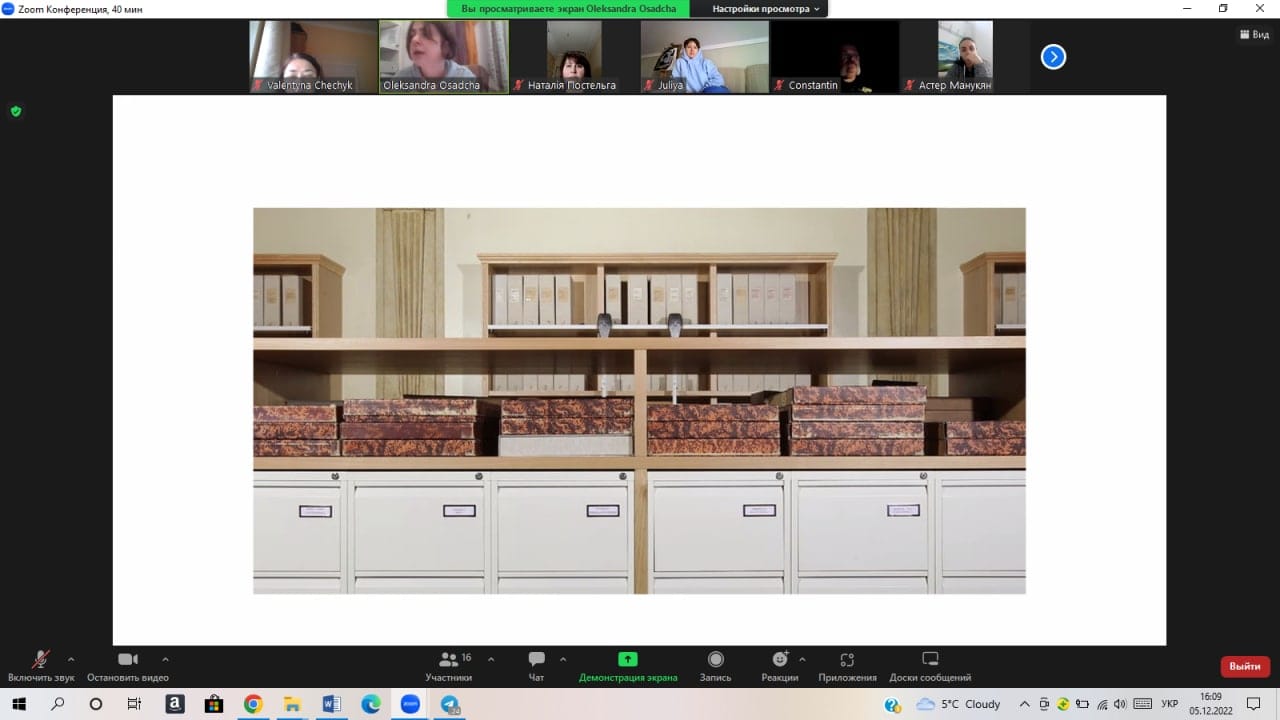Open the touch keyboard tray icon
Image resolution: width=1280 pixels, height=720 pixels.
pyautogui.click(x=1142, y=704)
